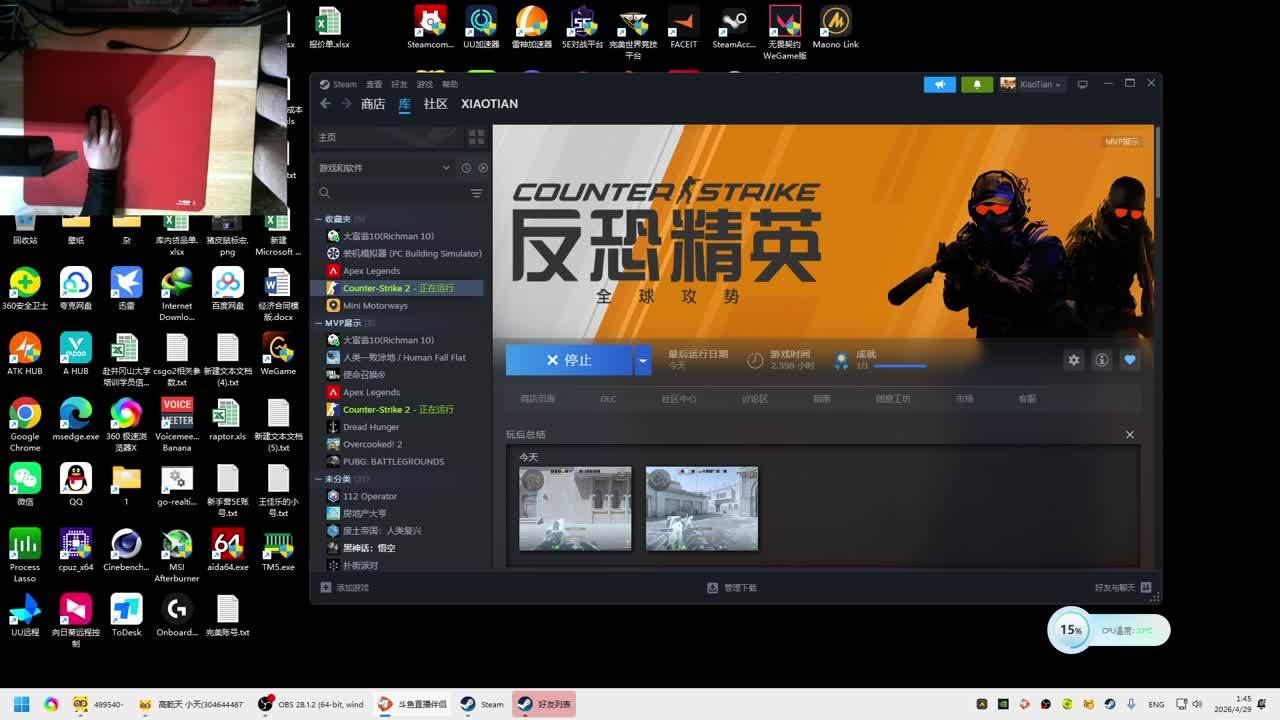Click 添加游戏 at bottom of Steam

(x=344, y=588)
